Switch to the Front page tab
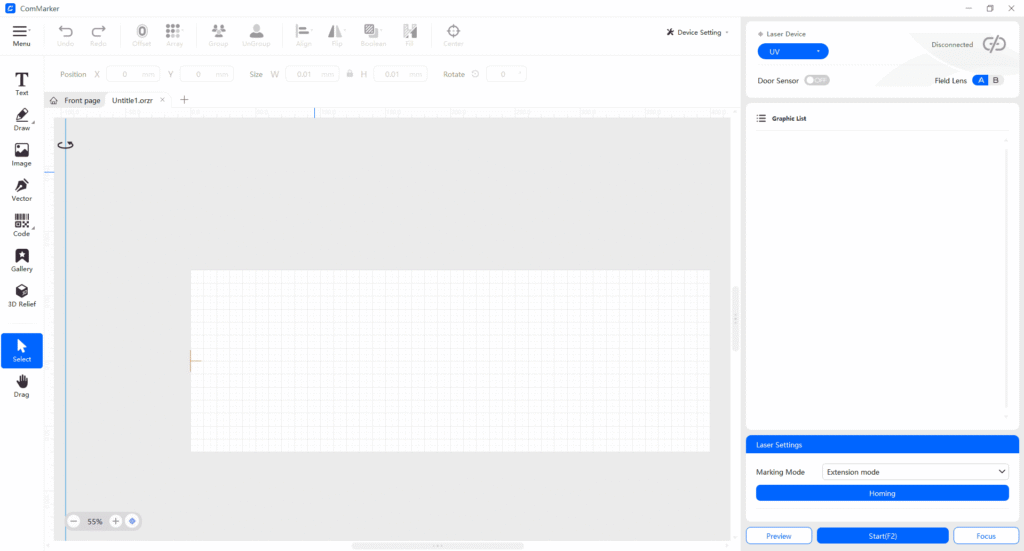 [x=76, y=101]
